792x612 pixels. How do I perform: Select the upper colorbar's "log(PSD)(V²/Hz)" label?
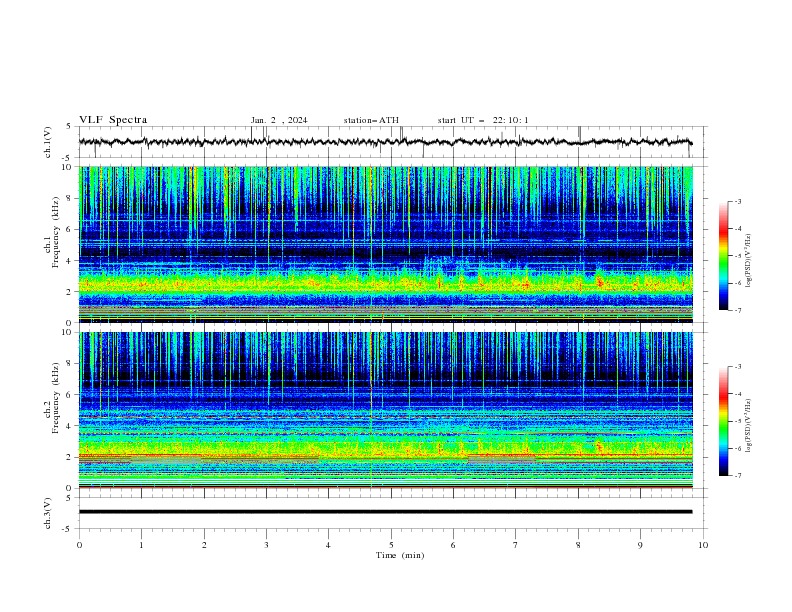pyautogui.click(x=749, y=261)
